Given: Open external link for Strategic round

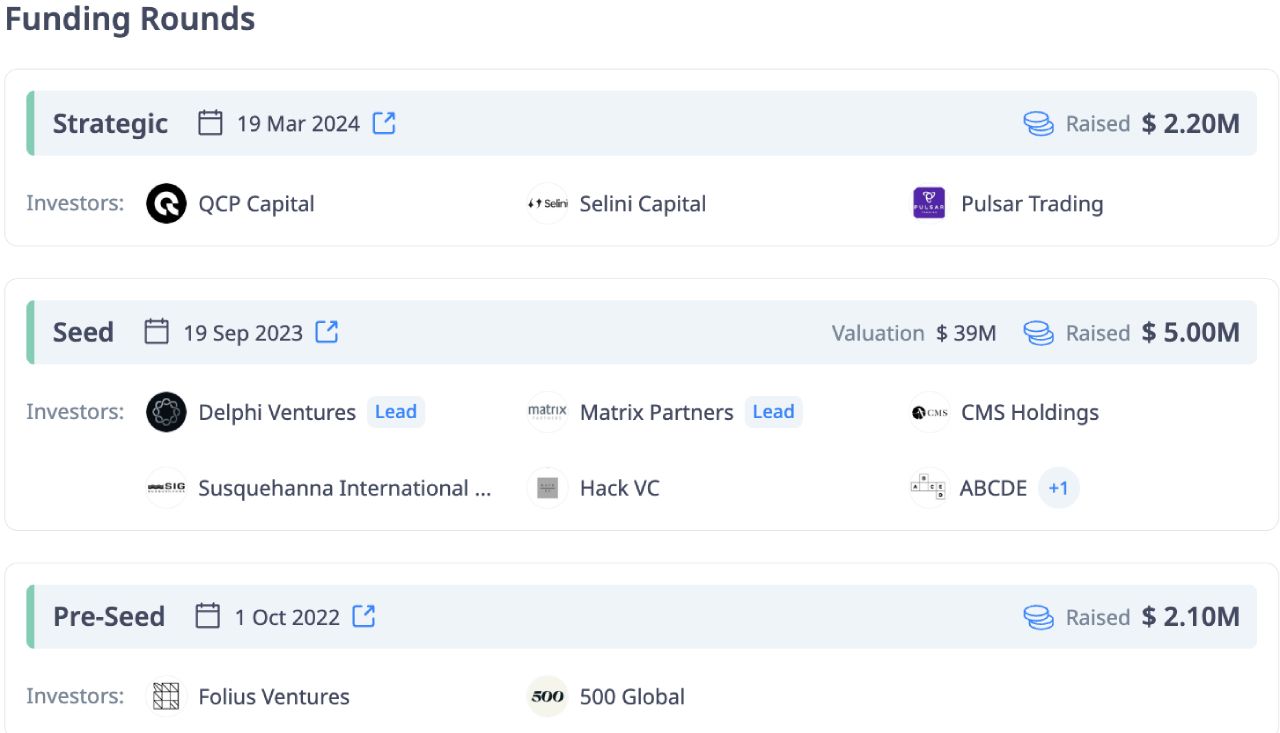Looking at the screenshot, I should (x=384, y=123).
